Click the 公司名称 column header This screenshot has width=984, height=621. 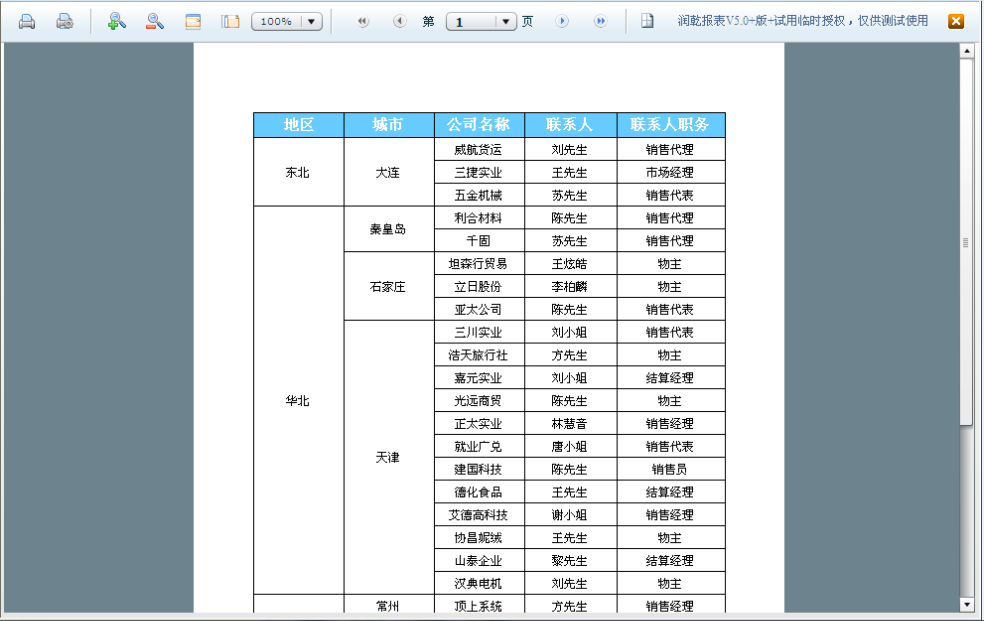479,125
